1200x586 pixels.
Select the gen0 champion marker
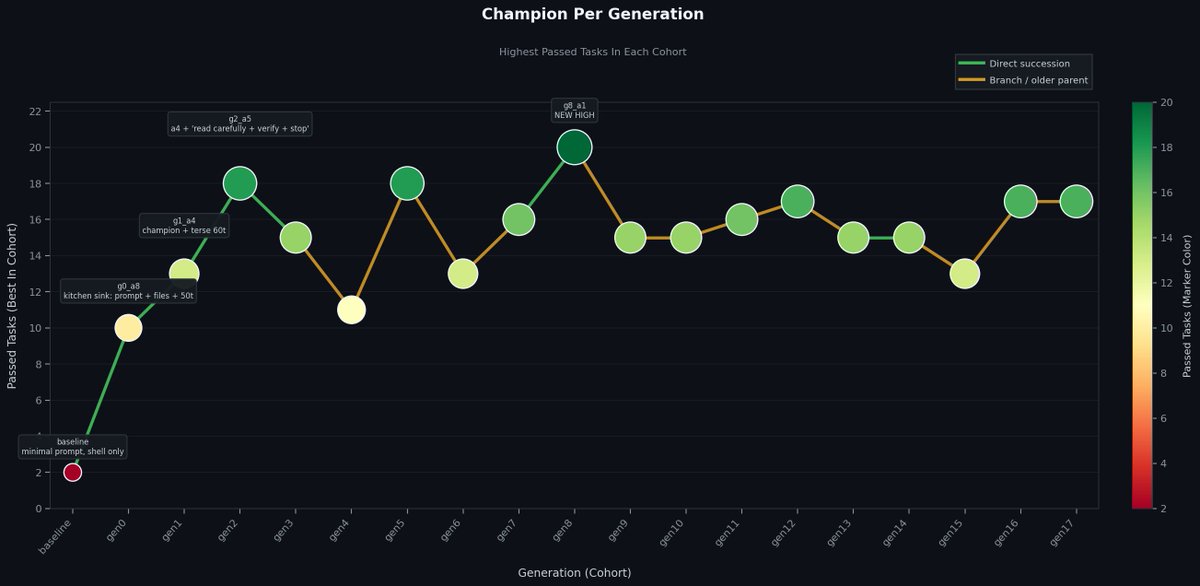tap(128, 327)
